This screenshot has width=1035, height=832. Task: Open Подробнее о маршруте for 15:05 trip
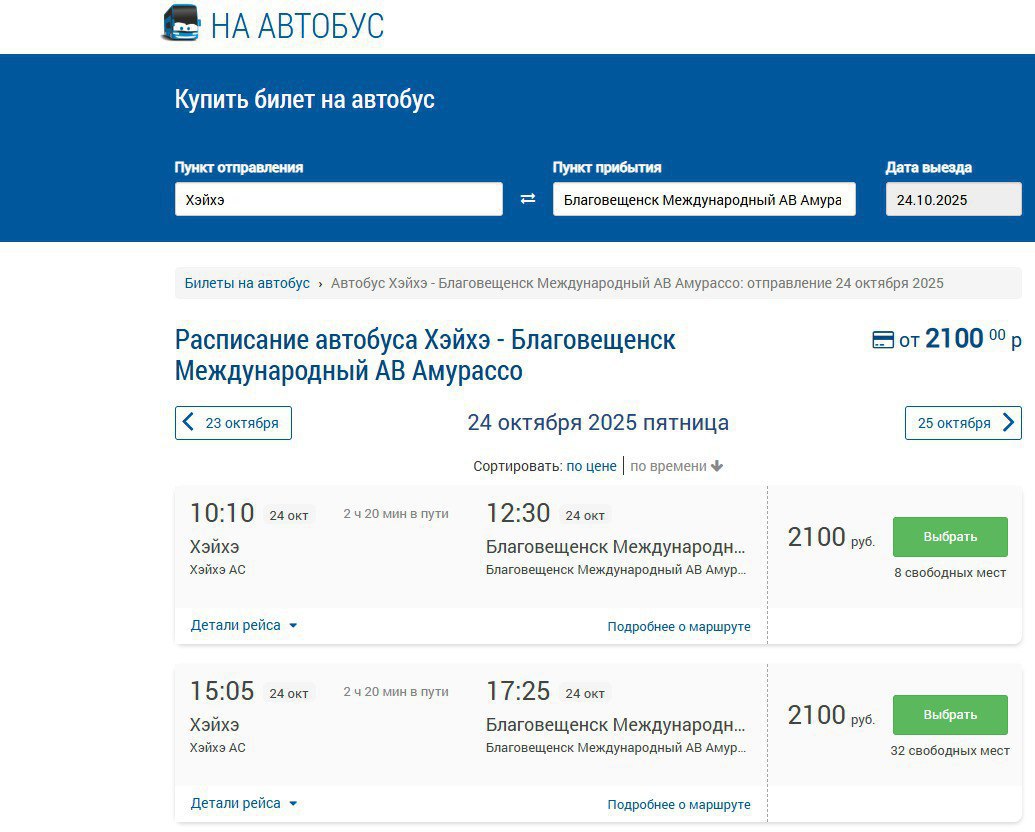(x=678, y=805)
